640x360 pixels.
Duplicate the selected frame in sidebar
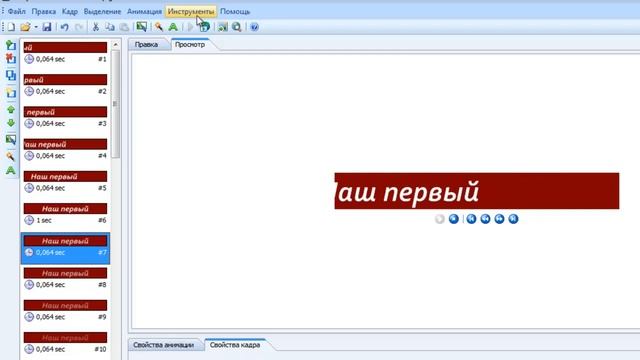click(11, 75)
